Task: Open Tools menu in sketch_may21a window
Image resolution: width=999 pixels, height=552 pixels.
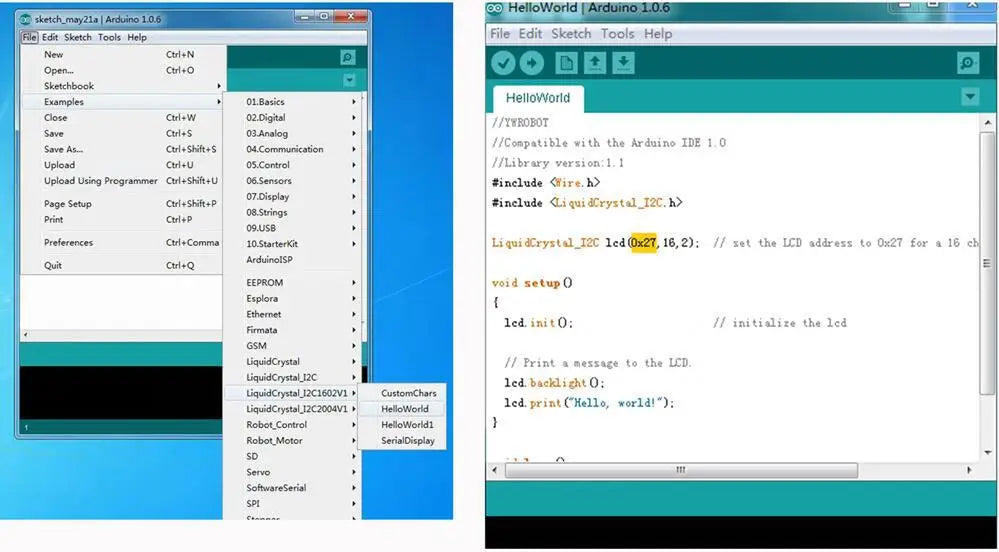Action: [x=109, y=38]
